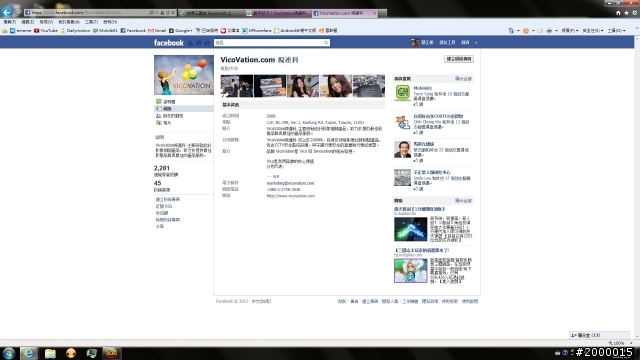The height and width of the screenshot is (360, 640).
Task: Open Windows Start button
Action: coord(9,353)
